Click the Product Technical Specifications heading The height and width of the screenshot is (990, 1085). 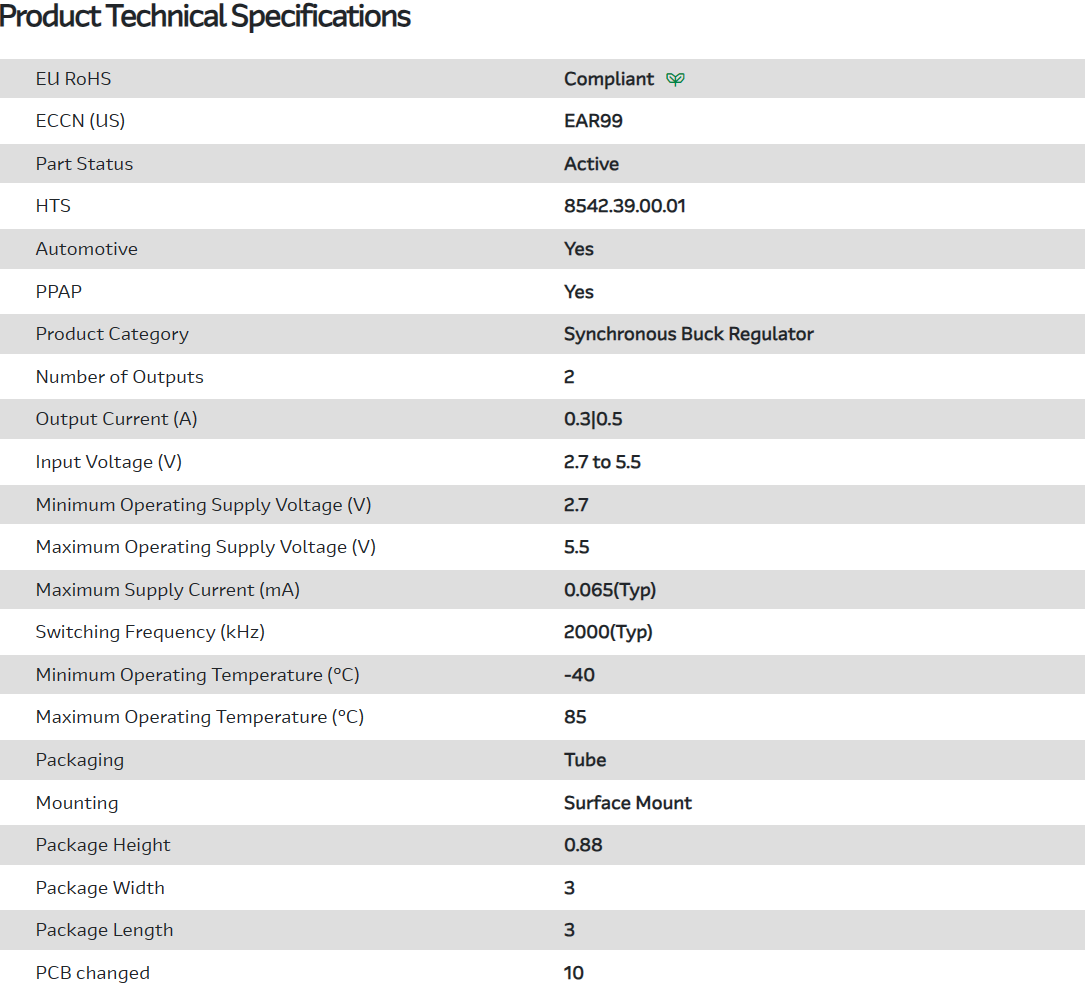tap(206, 17)
